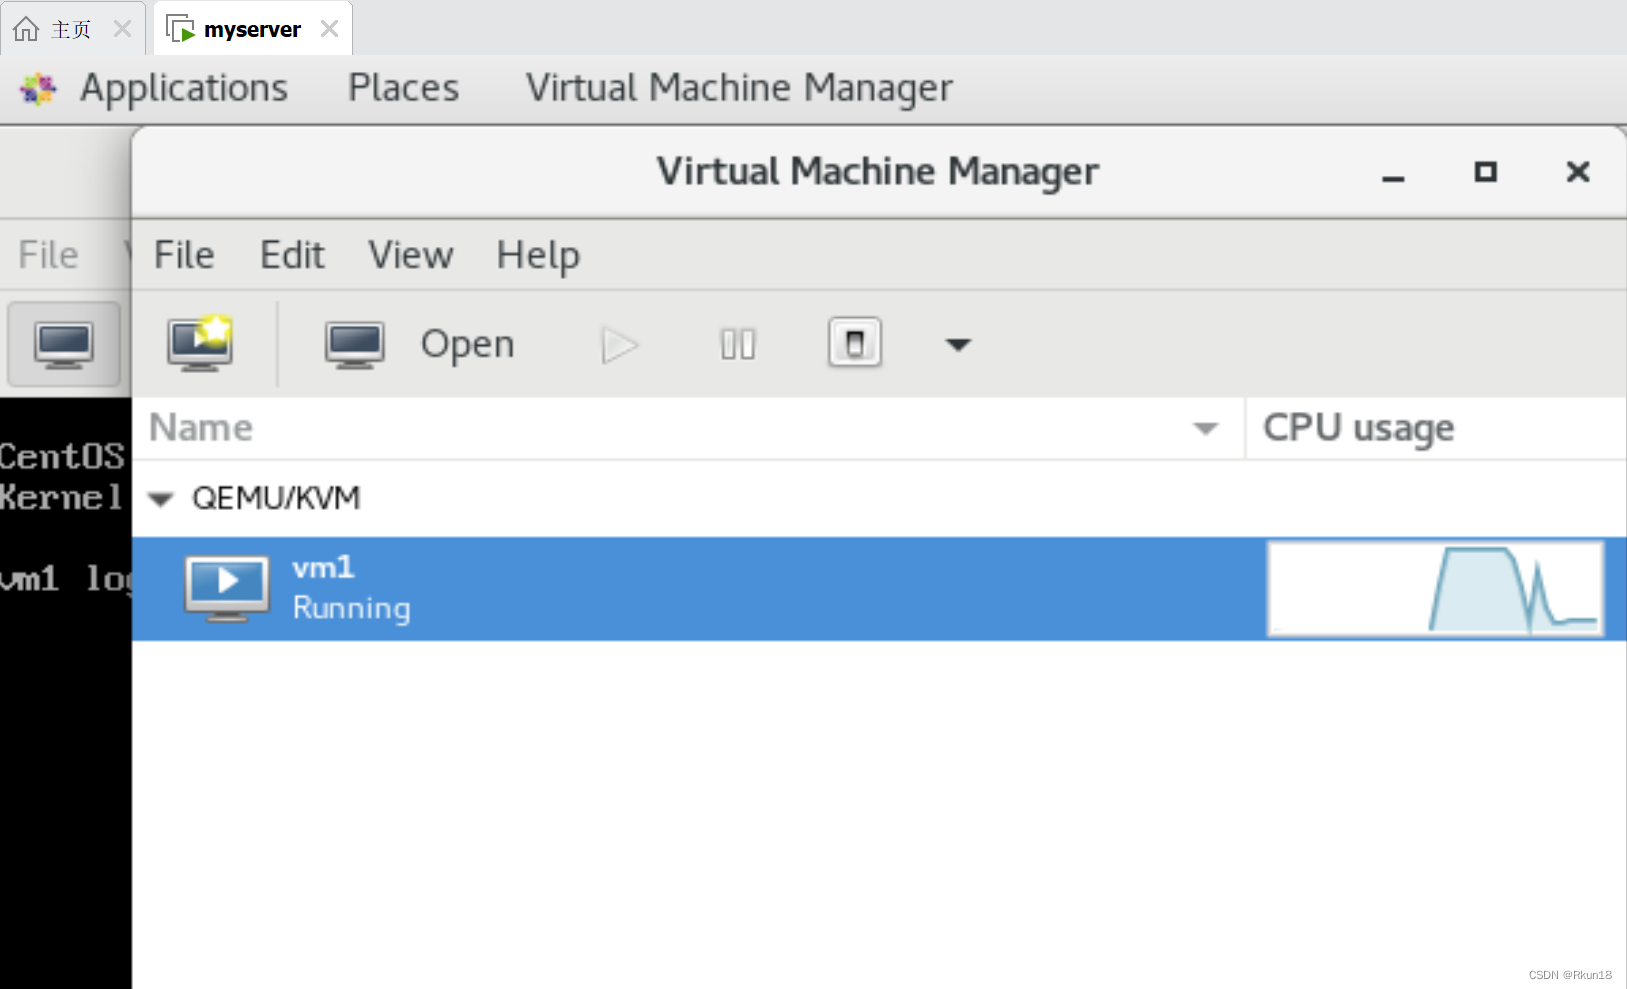This screenshot has height=989, width=1627.
Task: Sort by Name column header
Action: coord(688,428)
